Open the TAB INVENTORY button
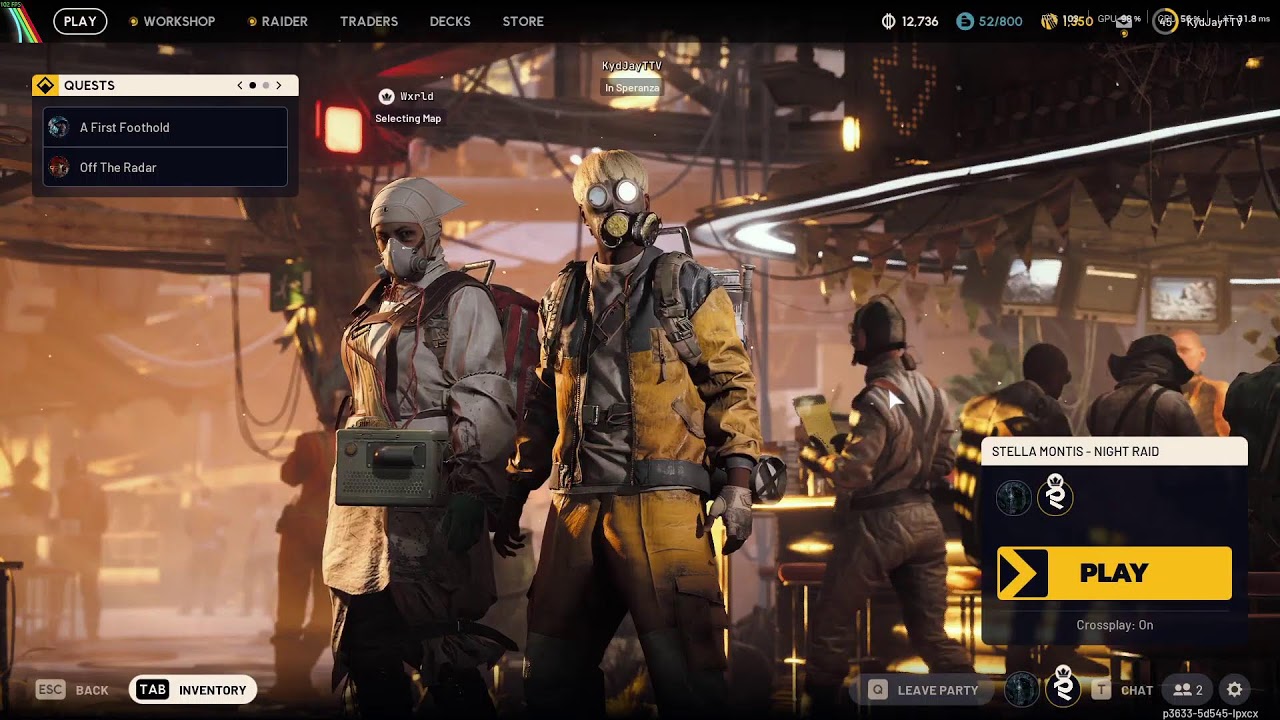 click(x=193, y=690)
